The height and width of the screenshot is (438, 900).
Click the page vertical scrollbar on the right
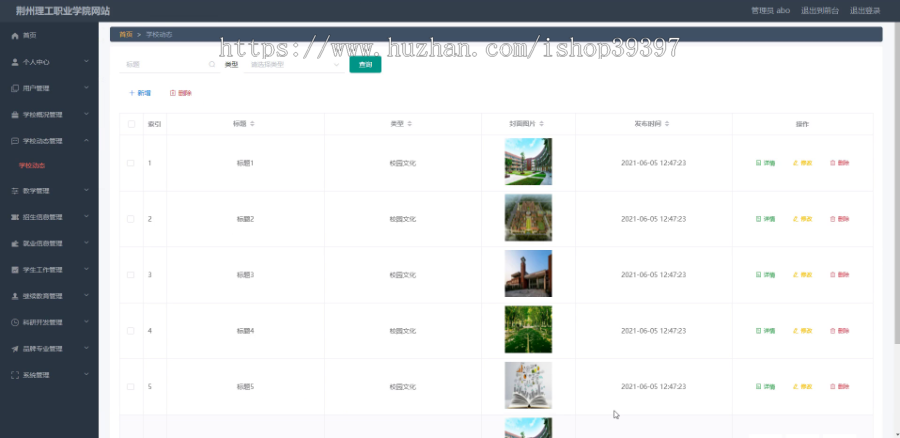(x=897, y=184)
